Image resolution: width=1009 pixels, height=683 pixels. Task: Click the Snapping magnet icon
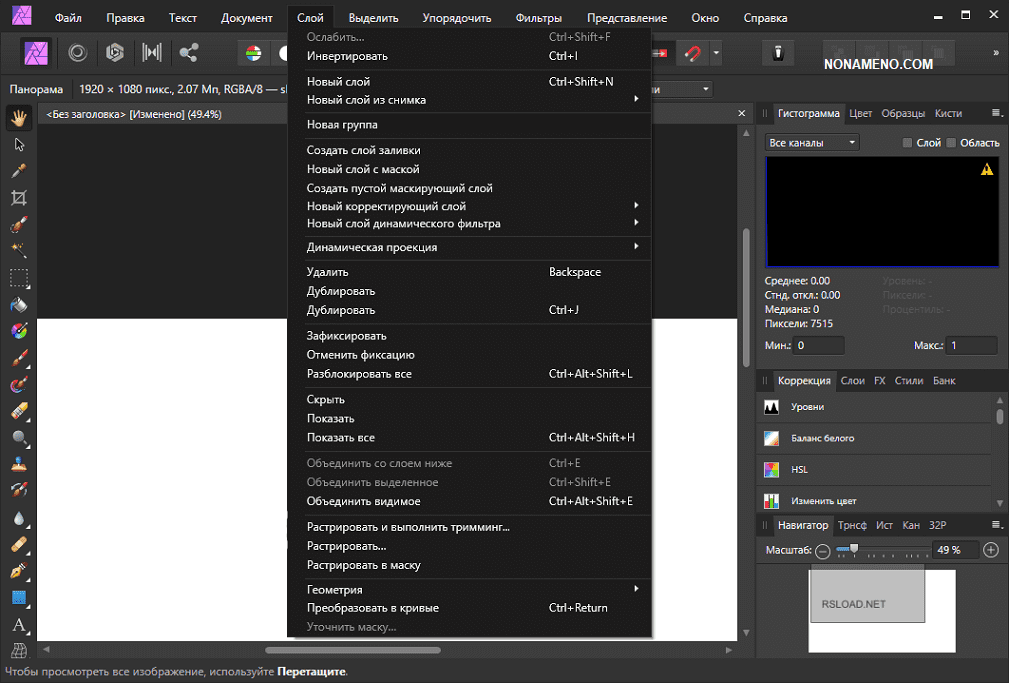point(692,53)
